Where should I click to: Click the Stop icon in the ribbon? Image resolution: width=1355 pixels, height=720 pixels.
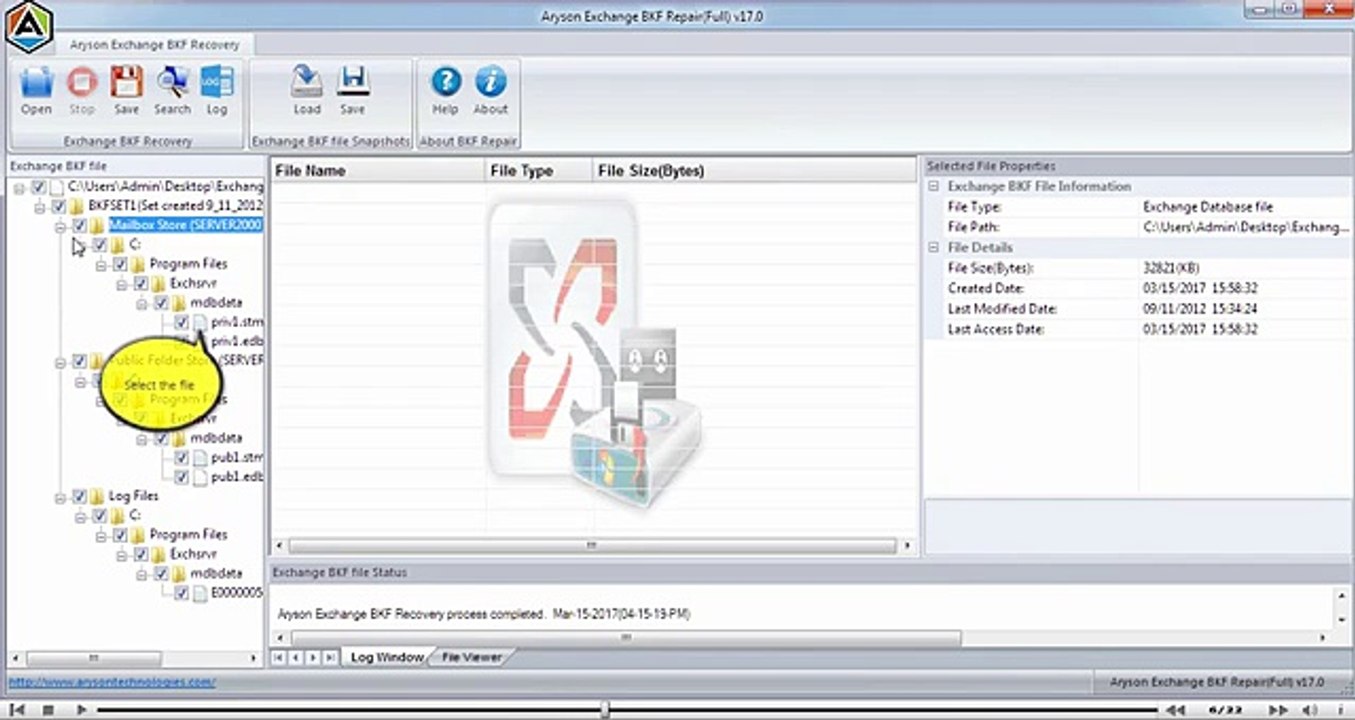pos(82,84)
